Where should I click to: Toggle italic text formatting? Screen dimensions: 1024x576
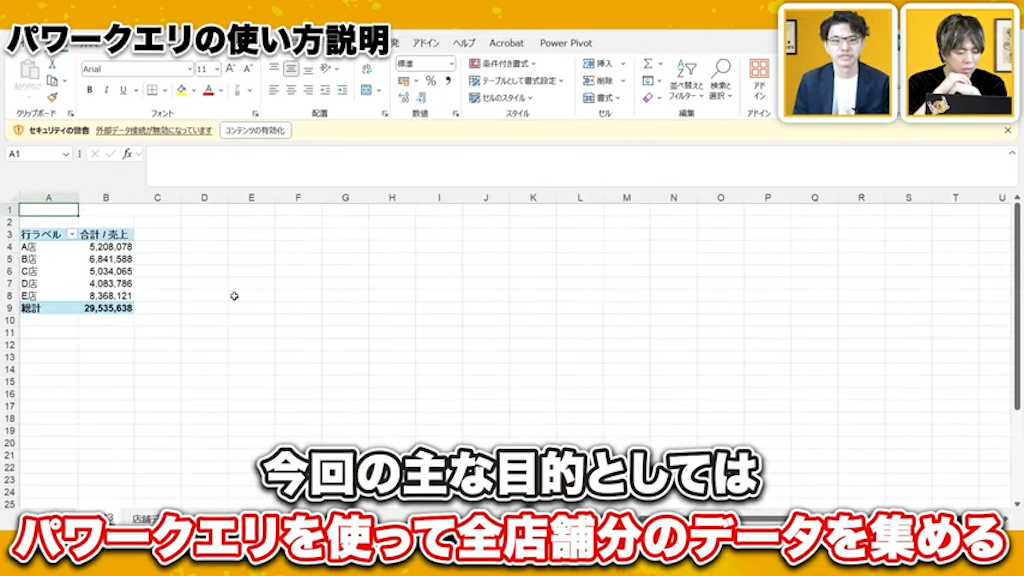pyautogui.click(x=106, y=90)
